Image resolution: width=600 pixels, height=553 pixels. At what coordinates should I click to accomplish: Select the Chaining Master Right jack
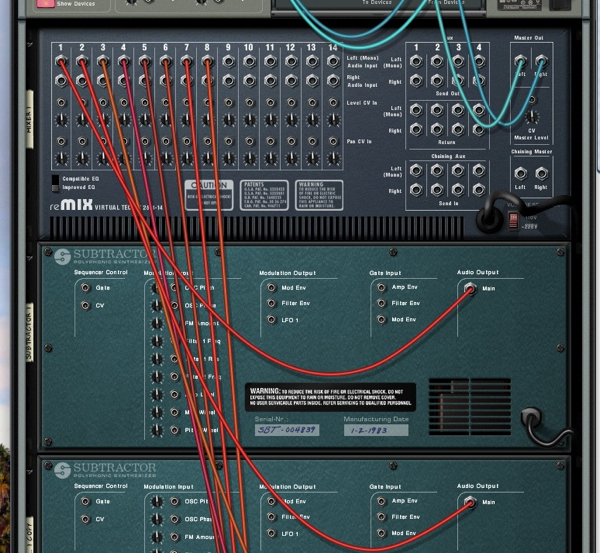[541, 172]
